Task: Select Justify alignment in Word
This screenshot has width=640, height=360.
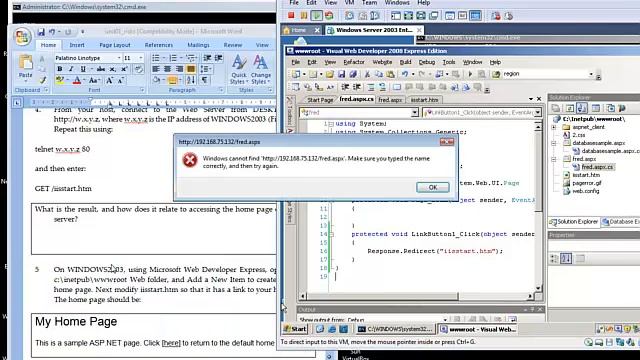Action: tap(191, 69)
